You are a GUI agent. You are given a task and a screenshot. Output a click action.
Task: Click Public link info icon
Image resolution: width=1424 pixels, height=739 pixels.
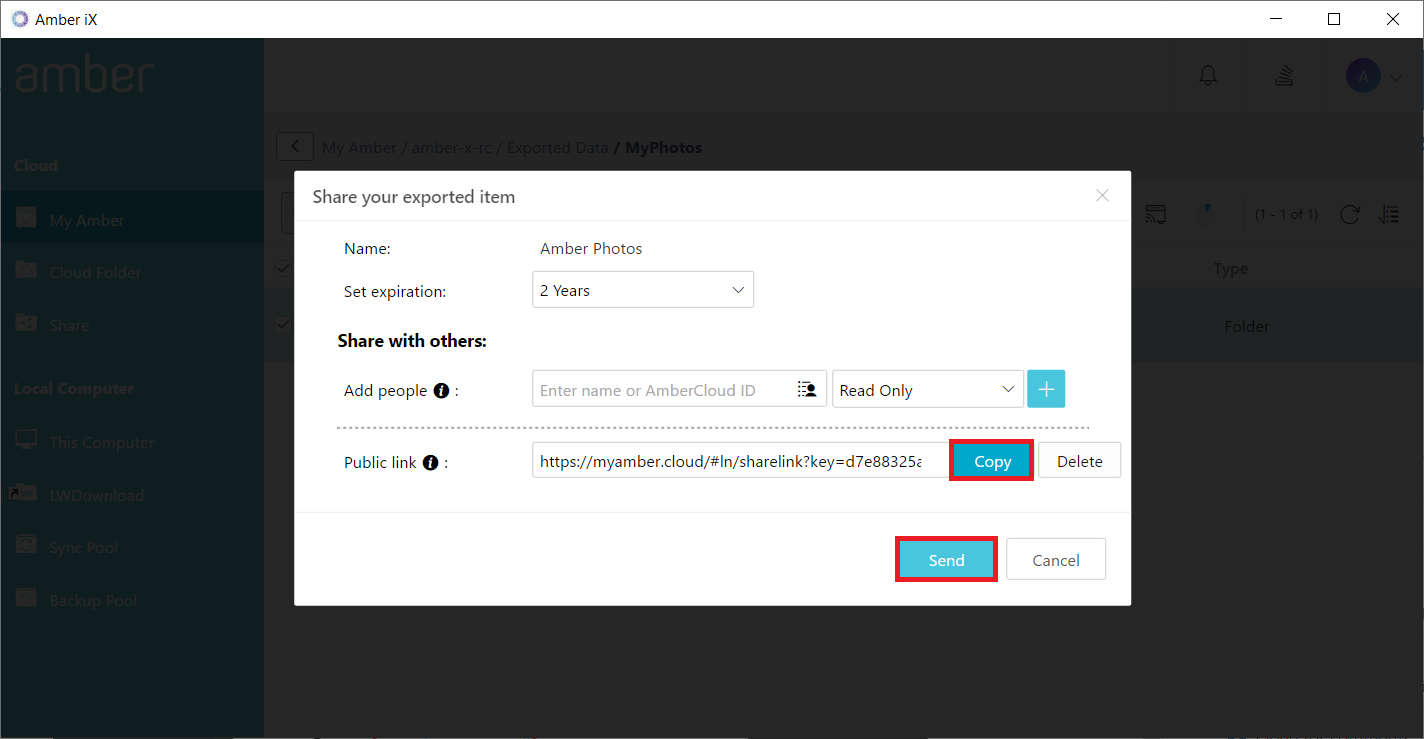[x=430, y=463]
